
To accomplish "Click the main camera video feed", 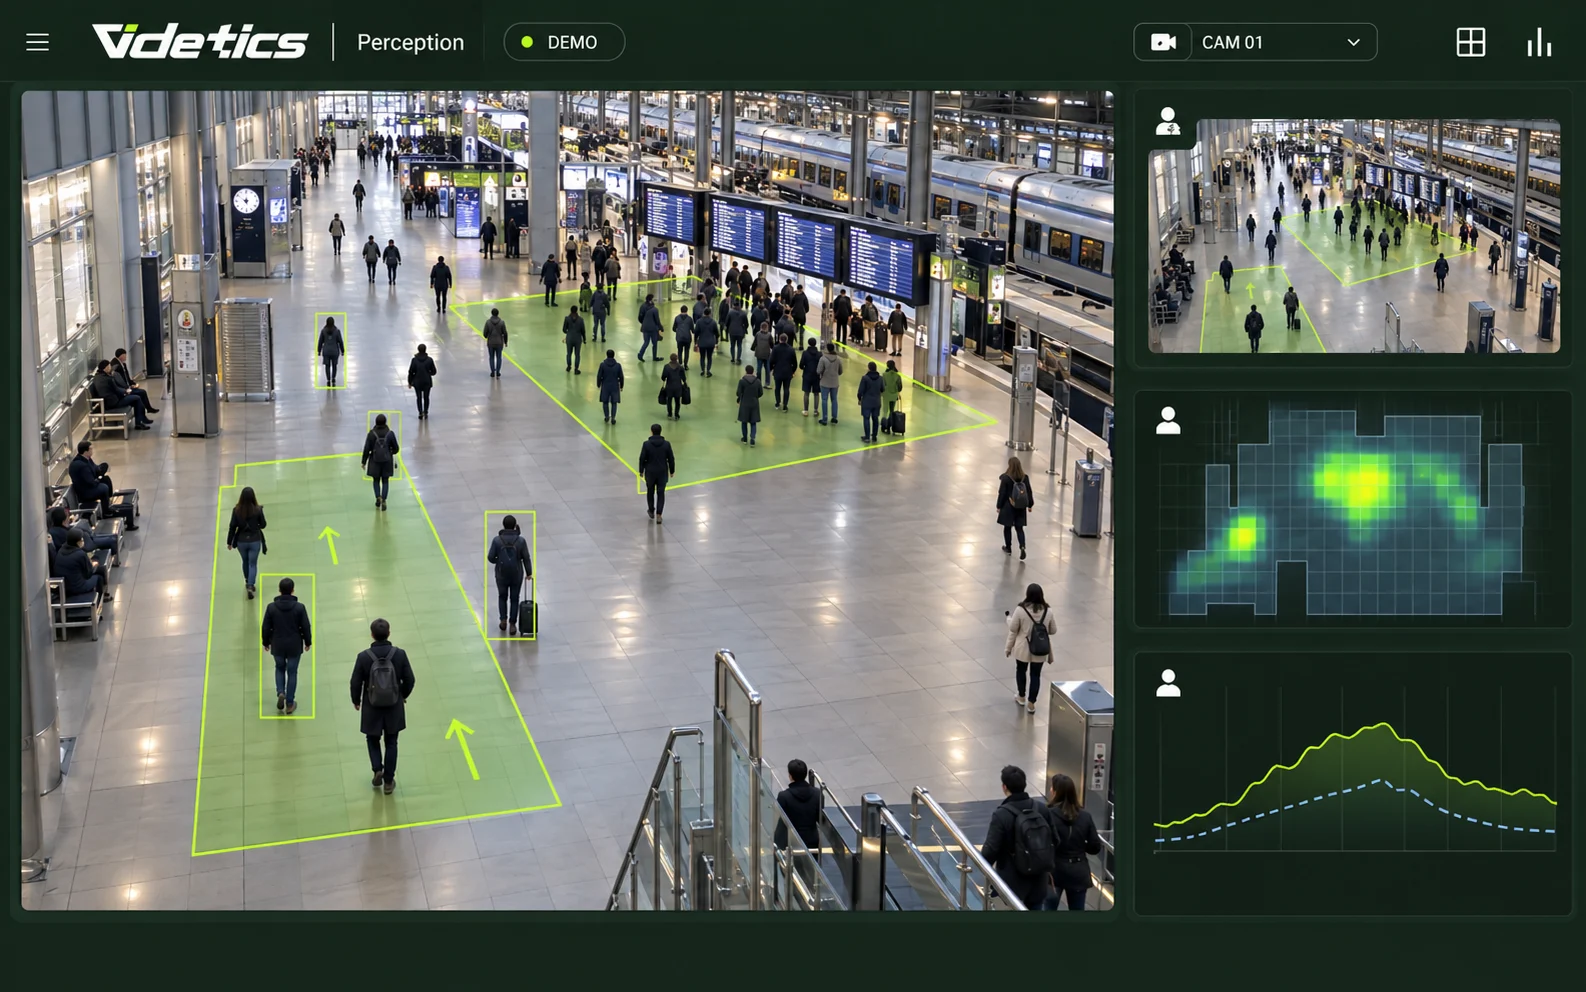I will [567, 500].
